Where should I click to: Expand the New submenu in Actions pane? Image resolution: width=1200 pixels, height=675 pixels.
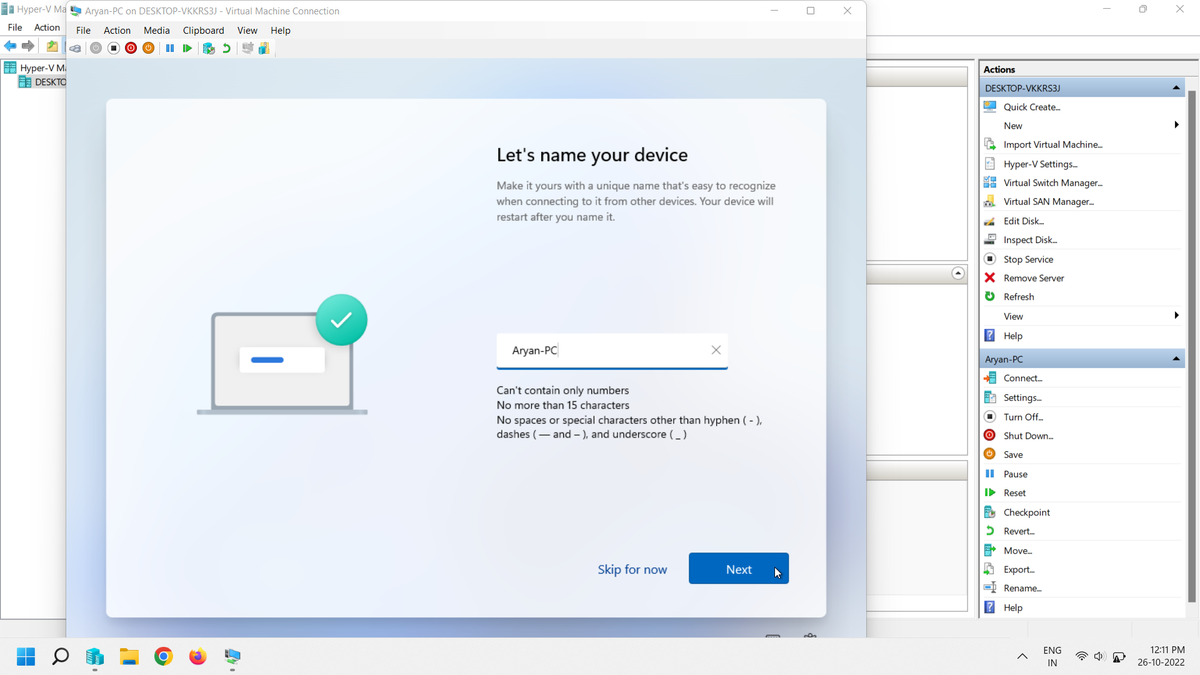point(1176,125)
